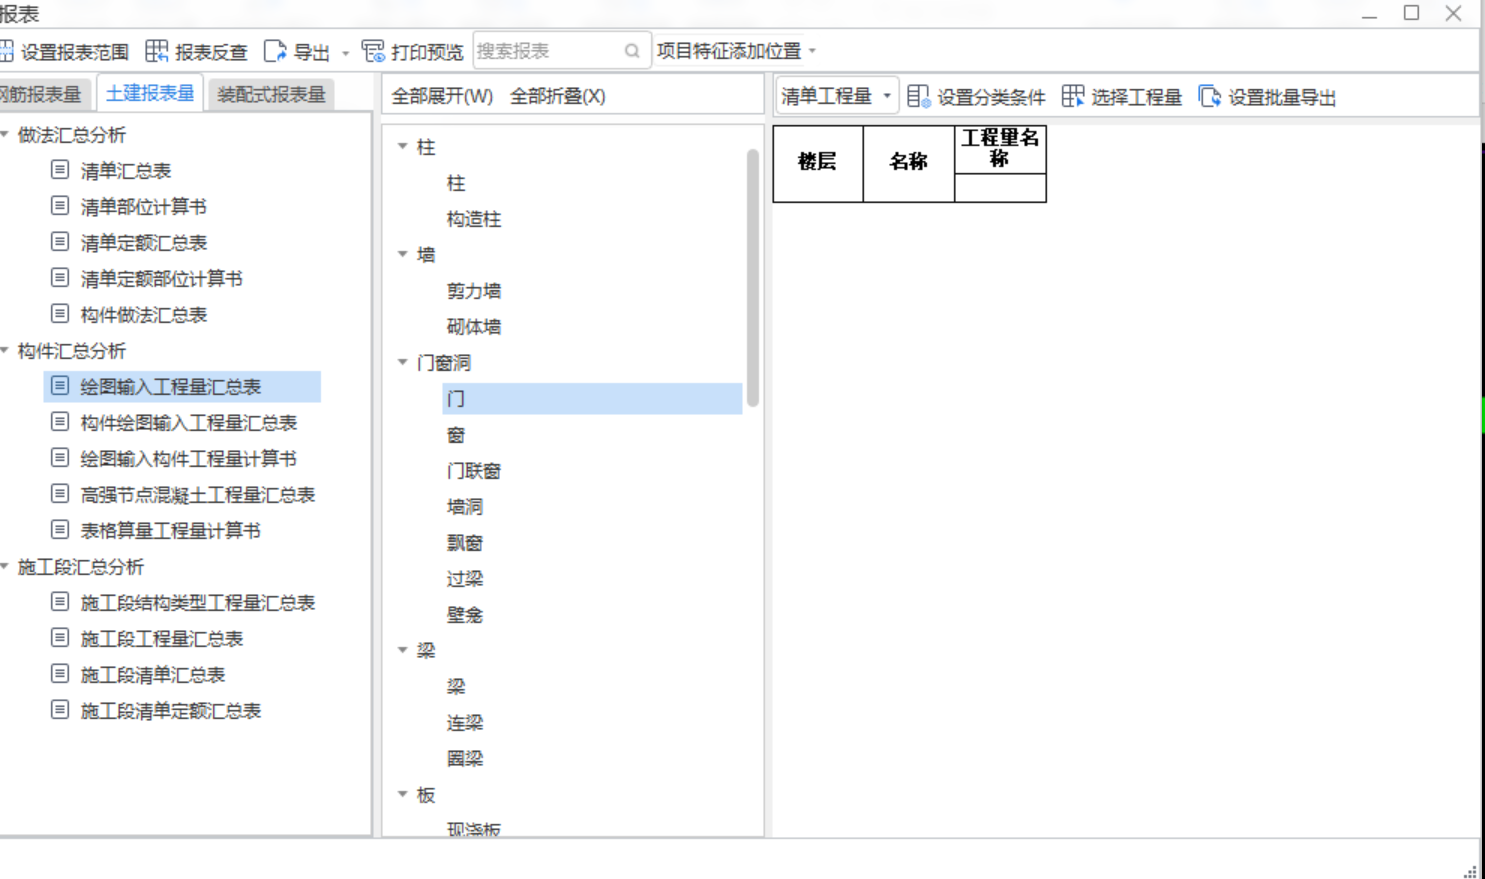Viewport: 1485px width, 879px height.
Task: Select 壁龛 in the component tree
Action: 465,615
